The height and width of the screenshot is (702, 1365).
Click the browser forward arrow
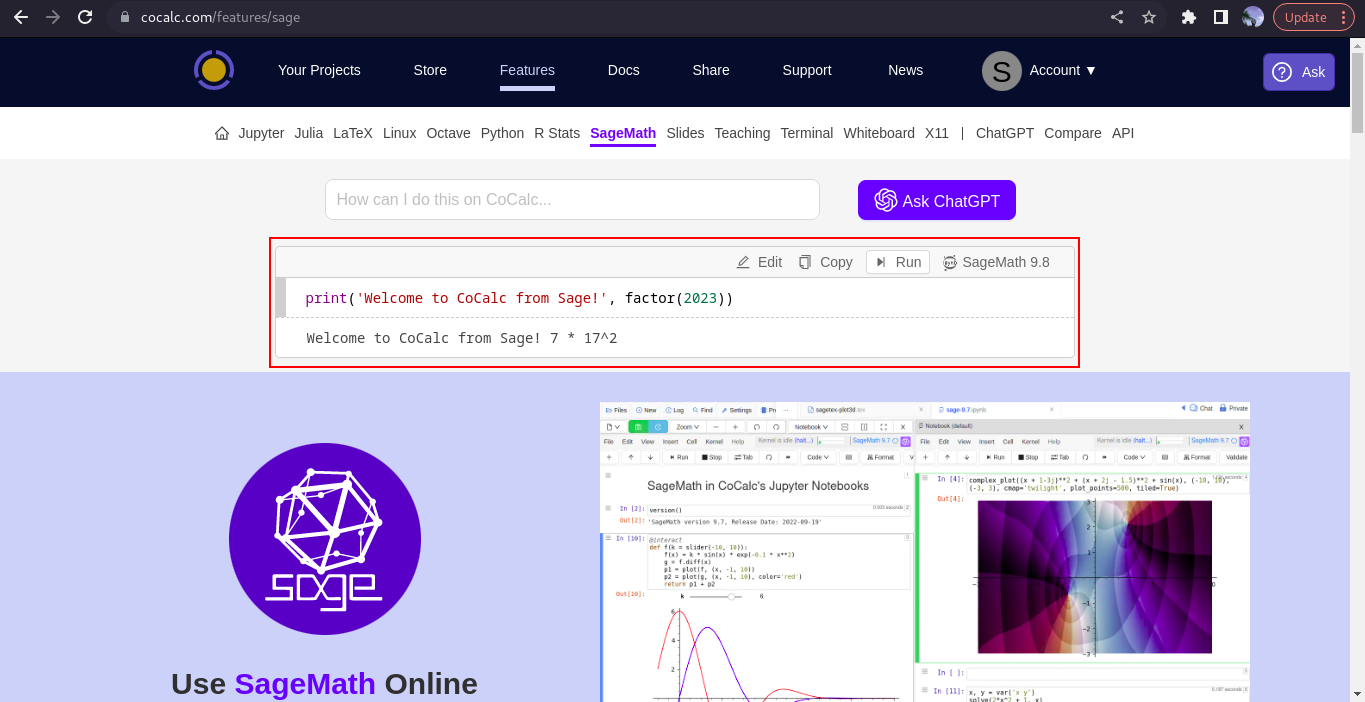click(x=53, y=17)
